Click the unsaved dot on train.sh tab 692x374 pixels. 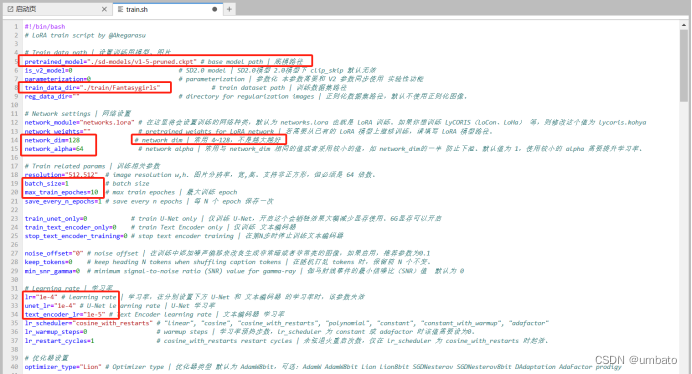pyautogui.click(x=214, y=9)
